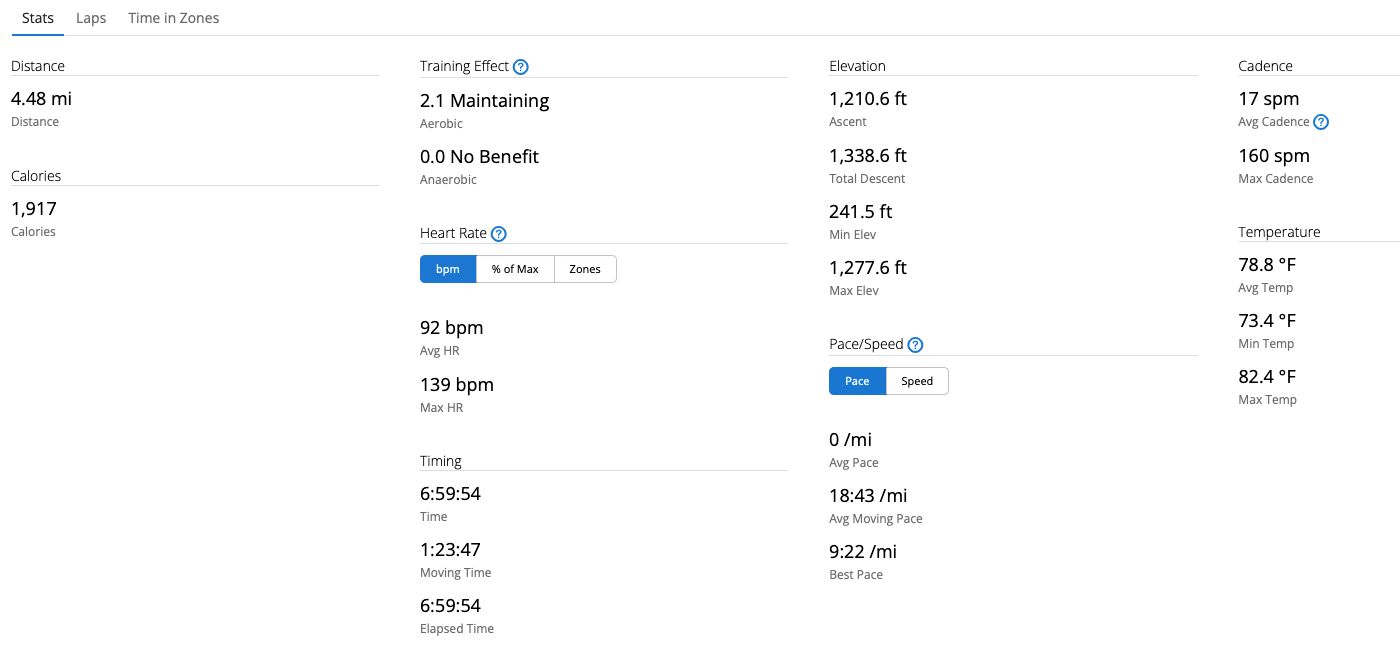Screen dimensions: 1400x668
Task: Click the Avg Cadence help icon
Action: click(1321, 122)
